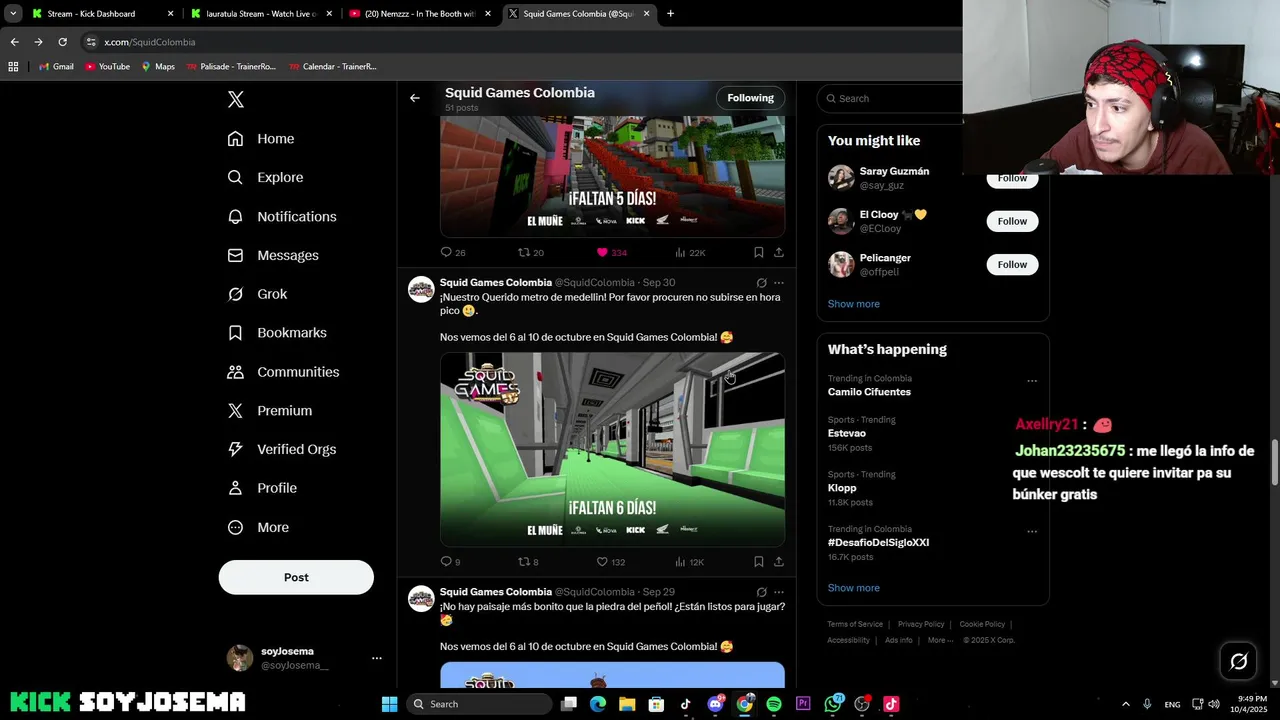The height and width of the screenshot is (720, 1280).
Task: Open Grok icon on Sep 29 post
Action: pos(761,592)
